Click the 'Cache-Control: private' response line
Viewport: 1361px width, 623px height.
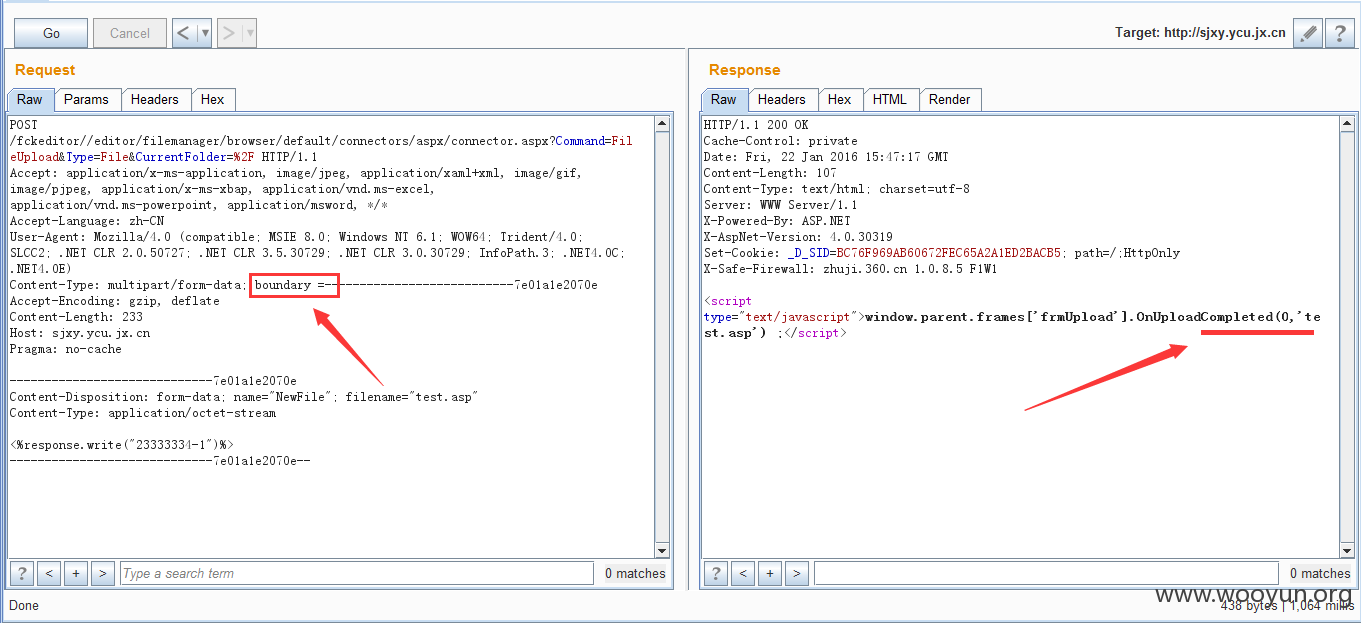click(x=781, y=141)
